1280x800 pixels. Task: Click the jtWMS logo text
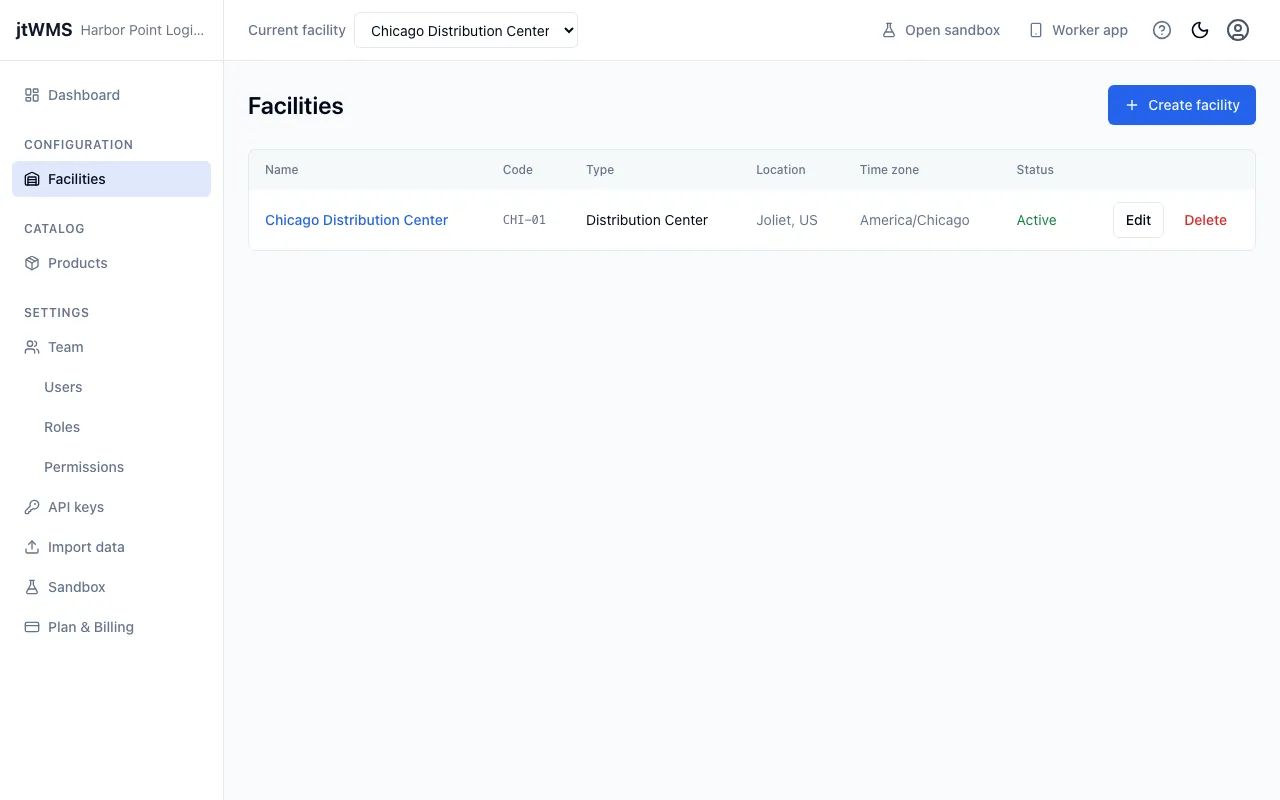44,30
